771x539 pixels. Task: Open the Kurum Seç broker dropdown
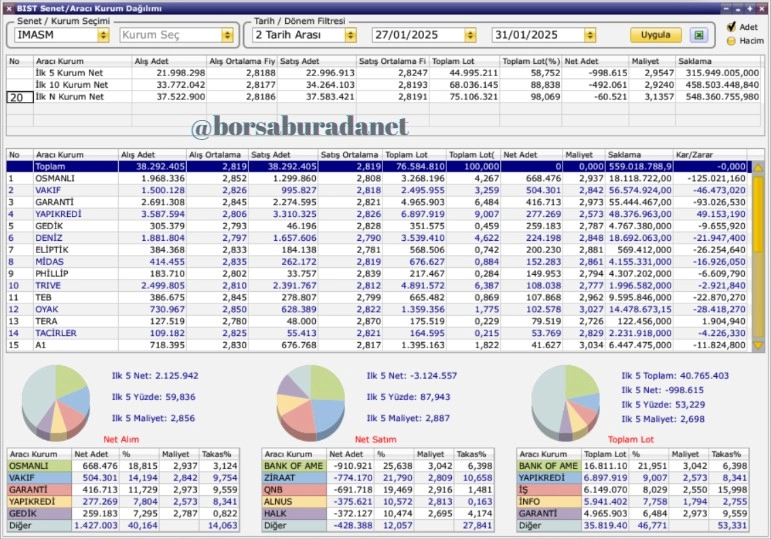[x=227, y=35]
